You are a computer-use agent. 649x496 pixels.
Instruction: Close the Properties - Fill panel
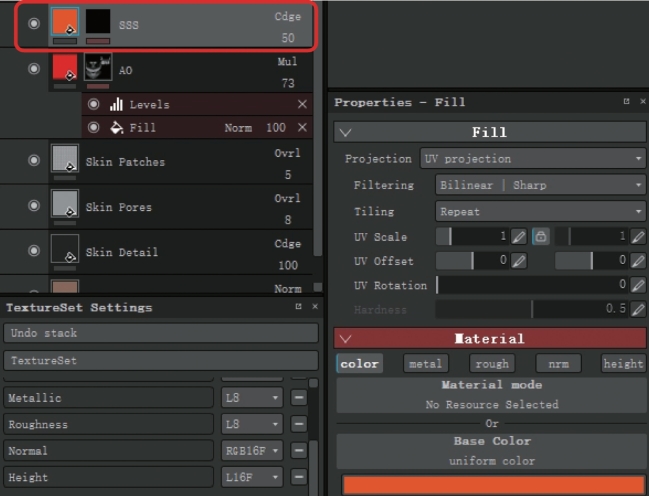point(643,101)
